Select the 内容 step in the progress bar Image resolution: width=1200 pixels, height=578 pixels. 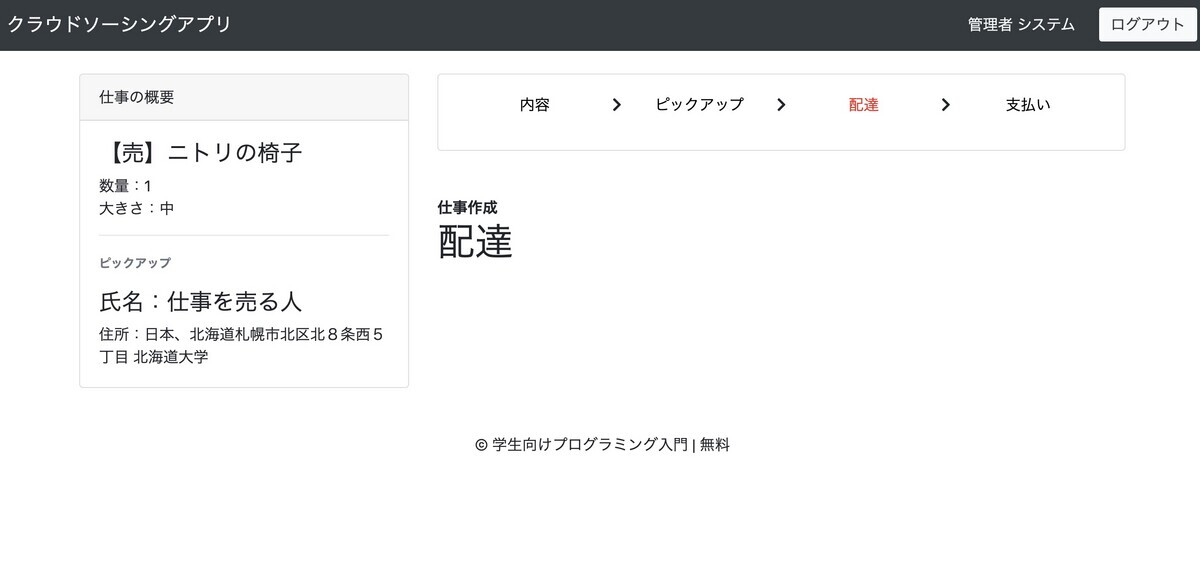[x=536, y=104]
